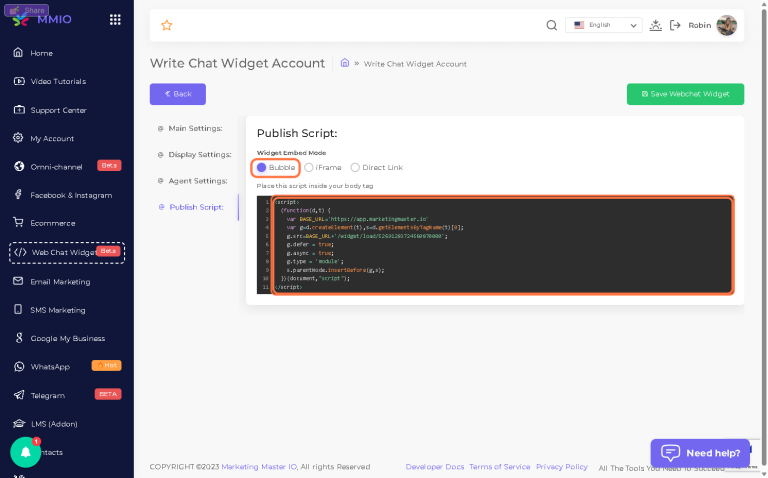The height and width of the screenshot is (478, 768).
Task: Click the Web Chat Widget code icon
Action: 20,252
